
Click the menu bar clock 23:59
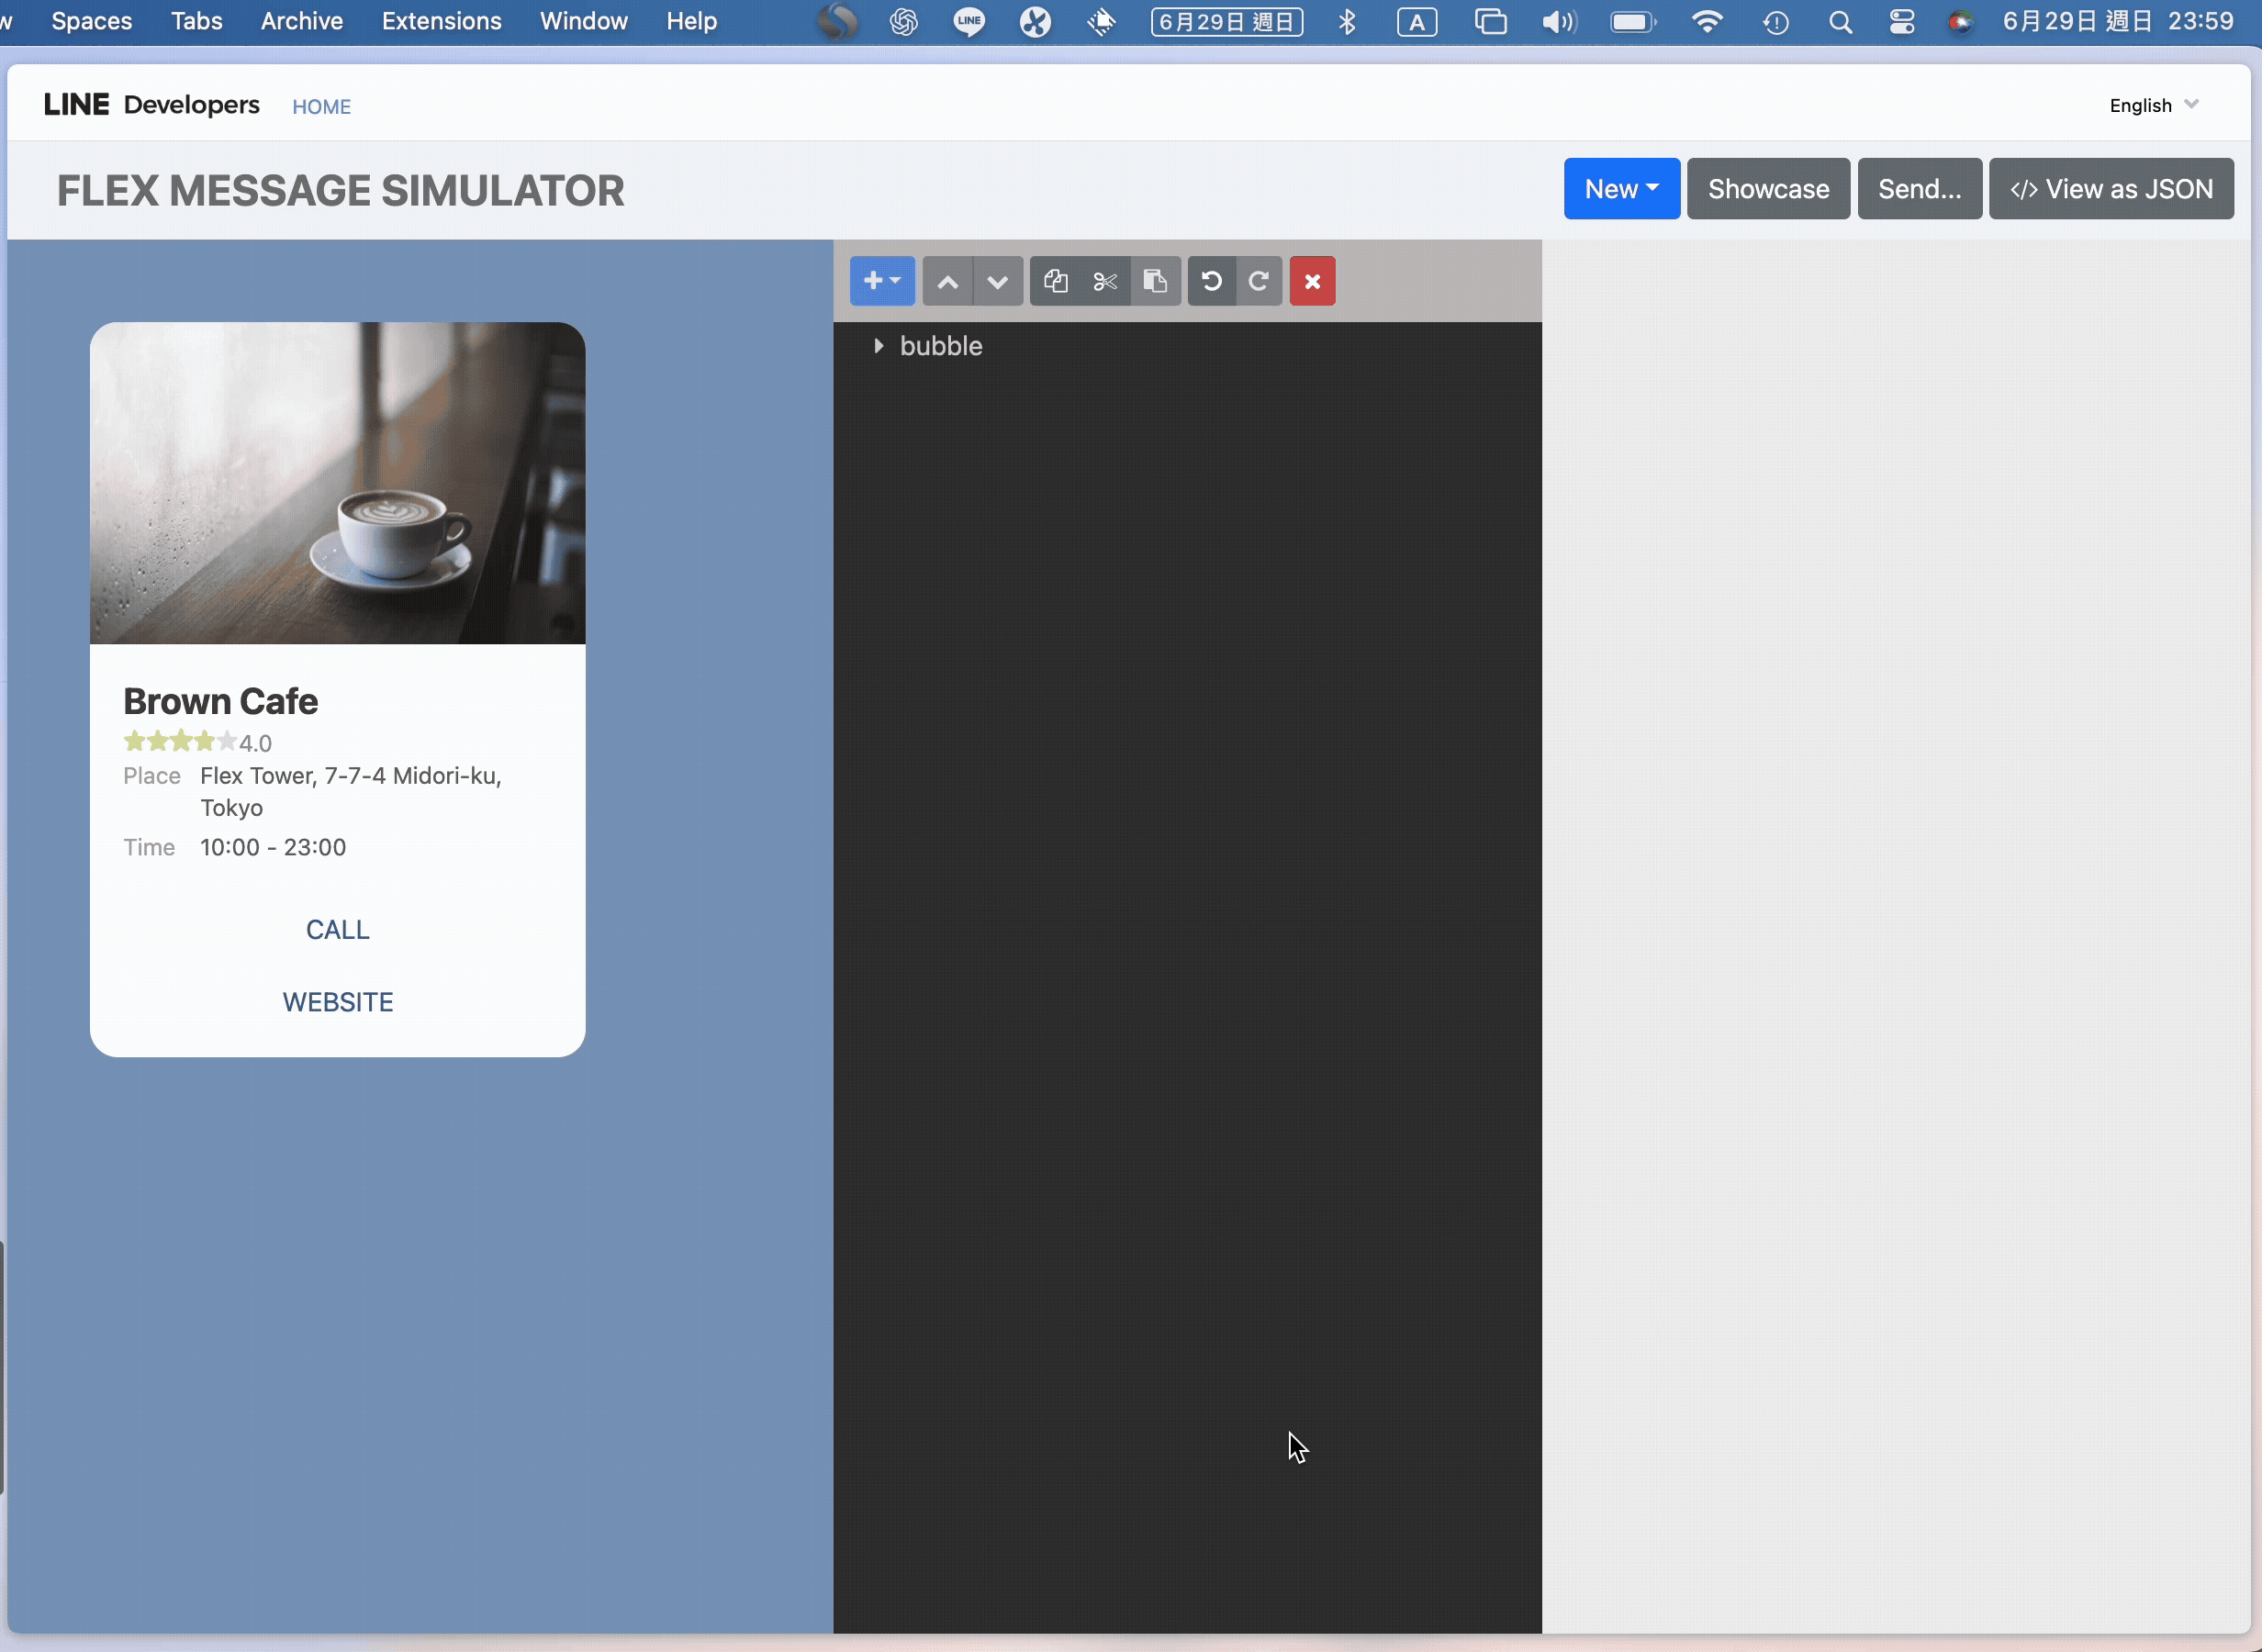(x=2118, y=21)
